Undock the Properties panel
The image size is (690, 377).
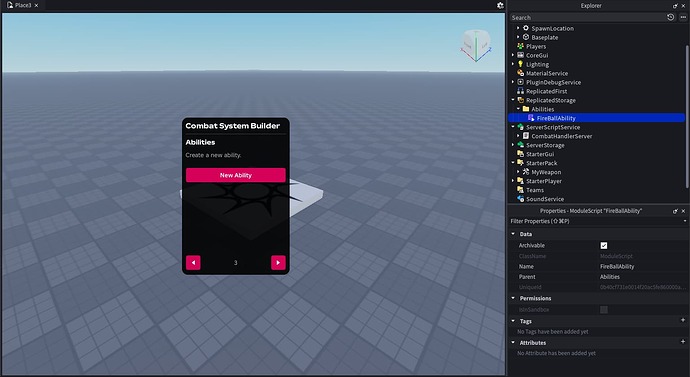675,211
